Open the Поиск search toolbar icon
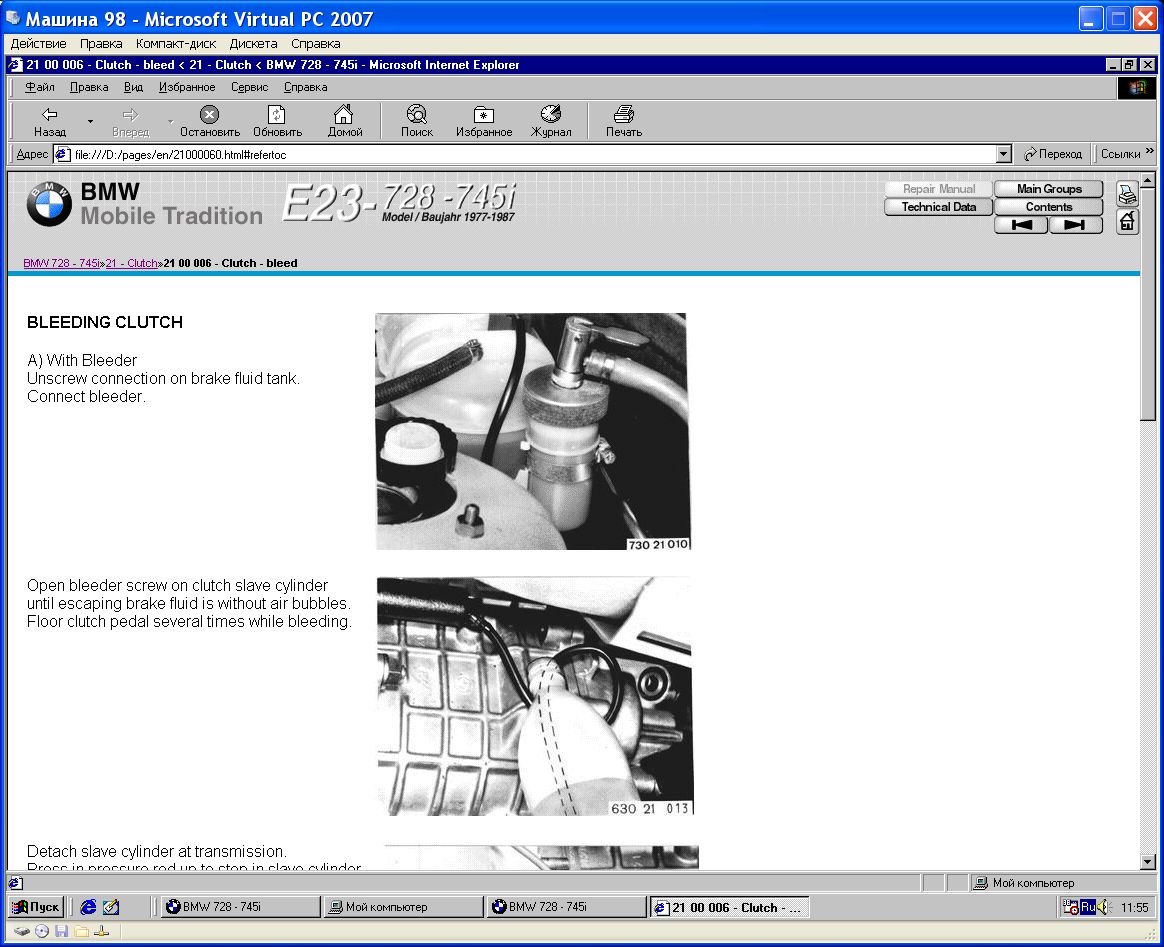This screenshot has width=1164, height=947. click(x=417, y=121)
